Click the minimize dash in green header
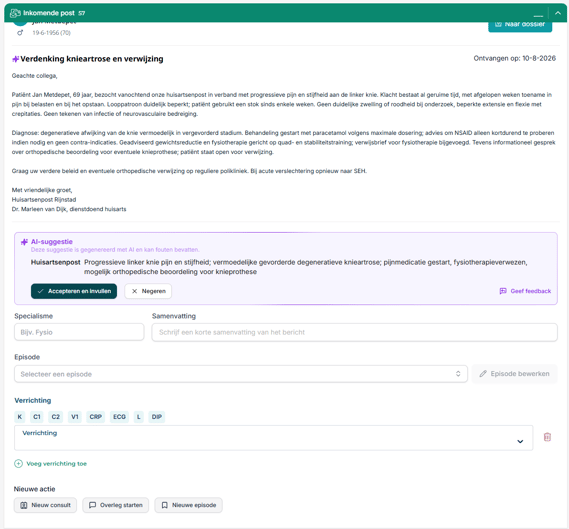The width and height of the screenshot is (569, 529). coord(538,16)
